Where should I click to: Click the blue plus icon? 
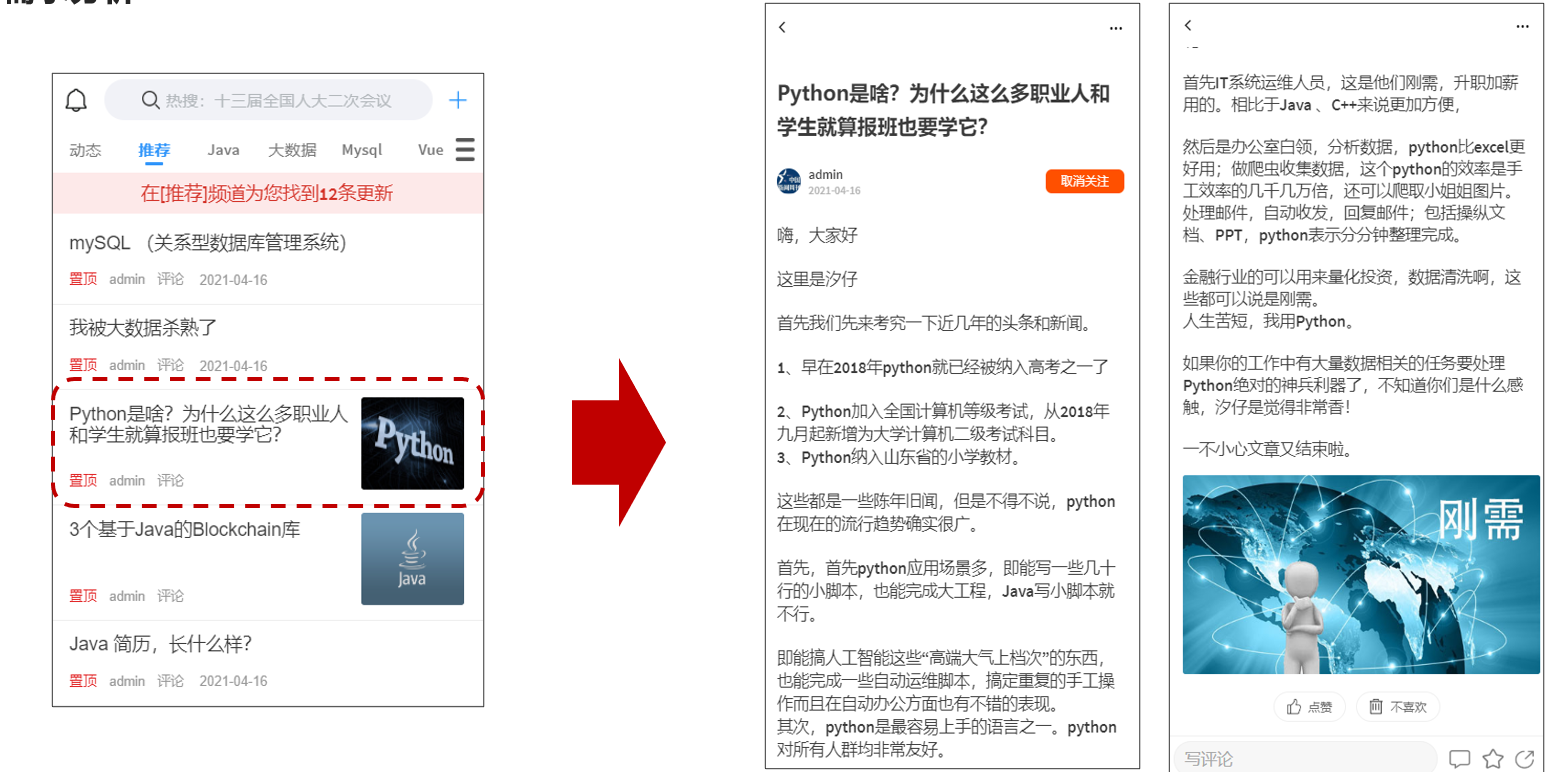point(457,100)
